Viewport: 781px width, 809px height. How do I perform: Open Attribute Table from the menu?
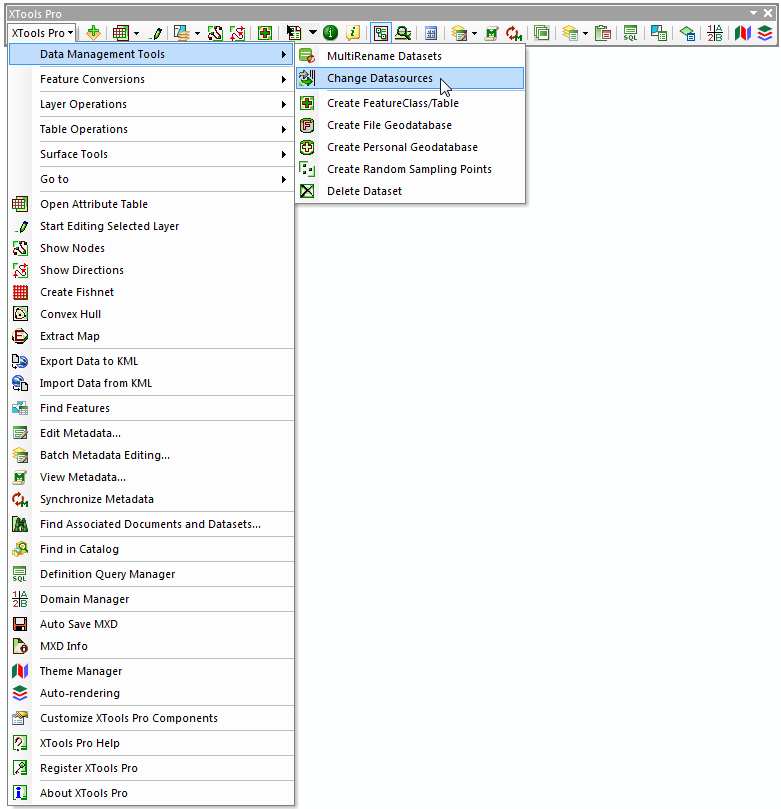tap(151, 204)
